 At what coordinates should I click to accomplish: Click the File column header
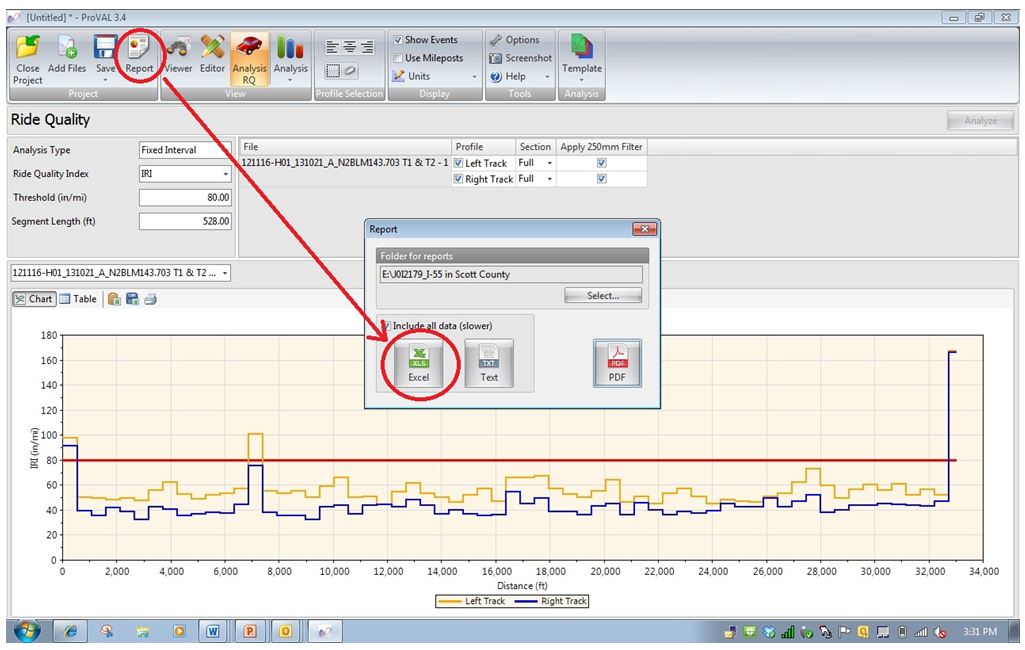pos(345,146)
